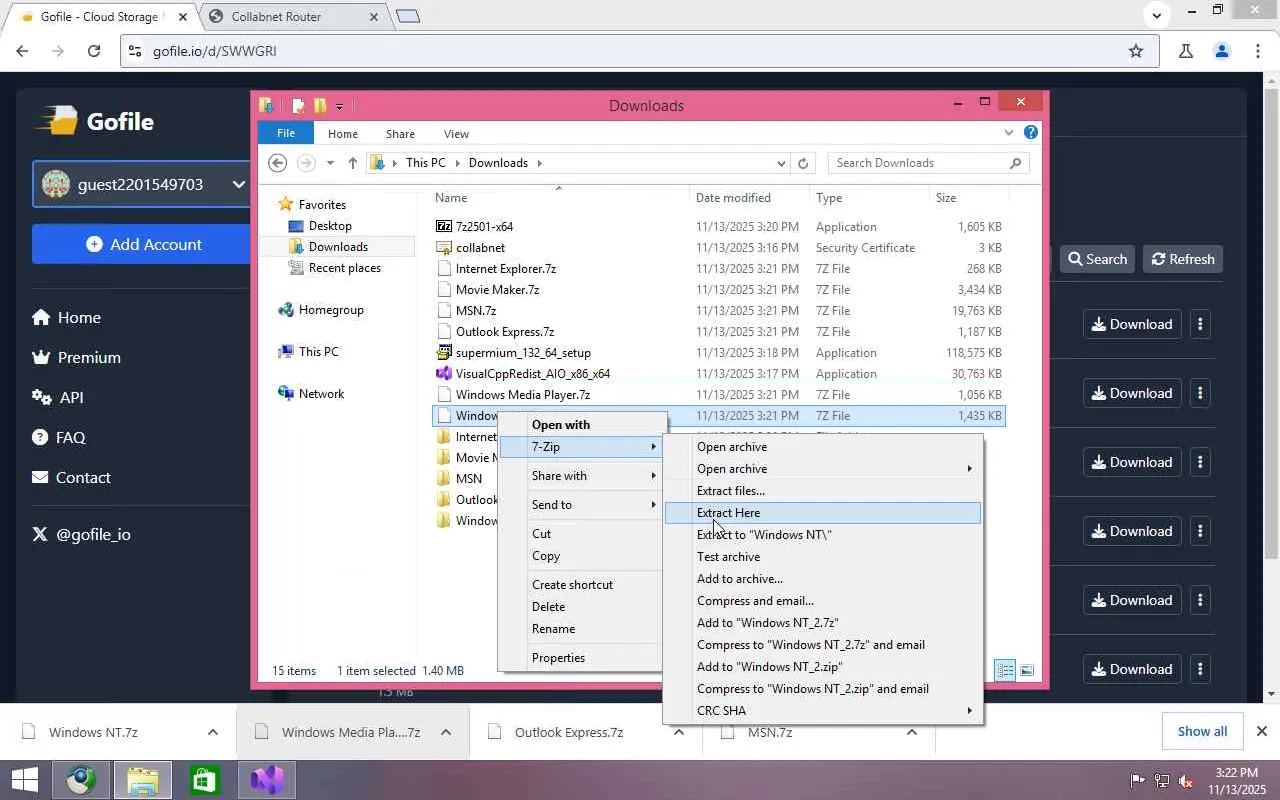Choose Extract Here from 7-Zip submenu

coord(823,513)
